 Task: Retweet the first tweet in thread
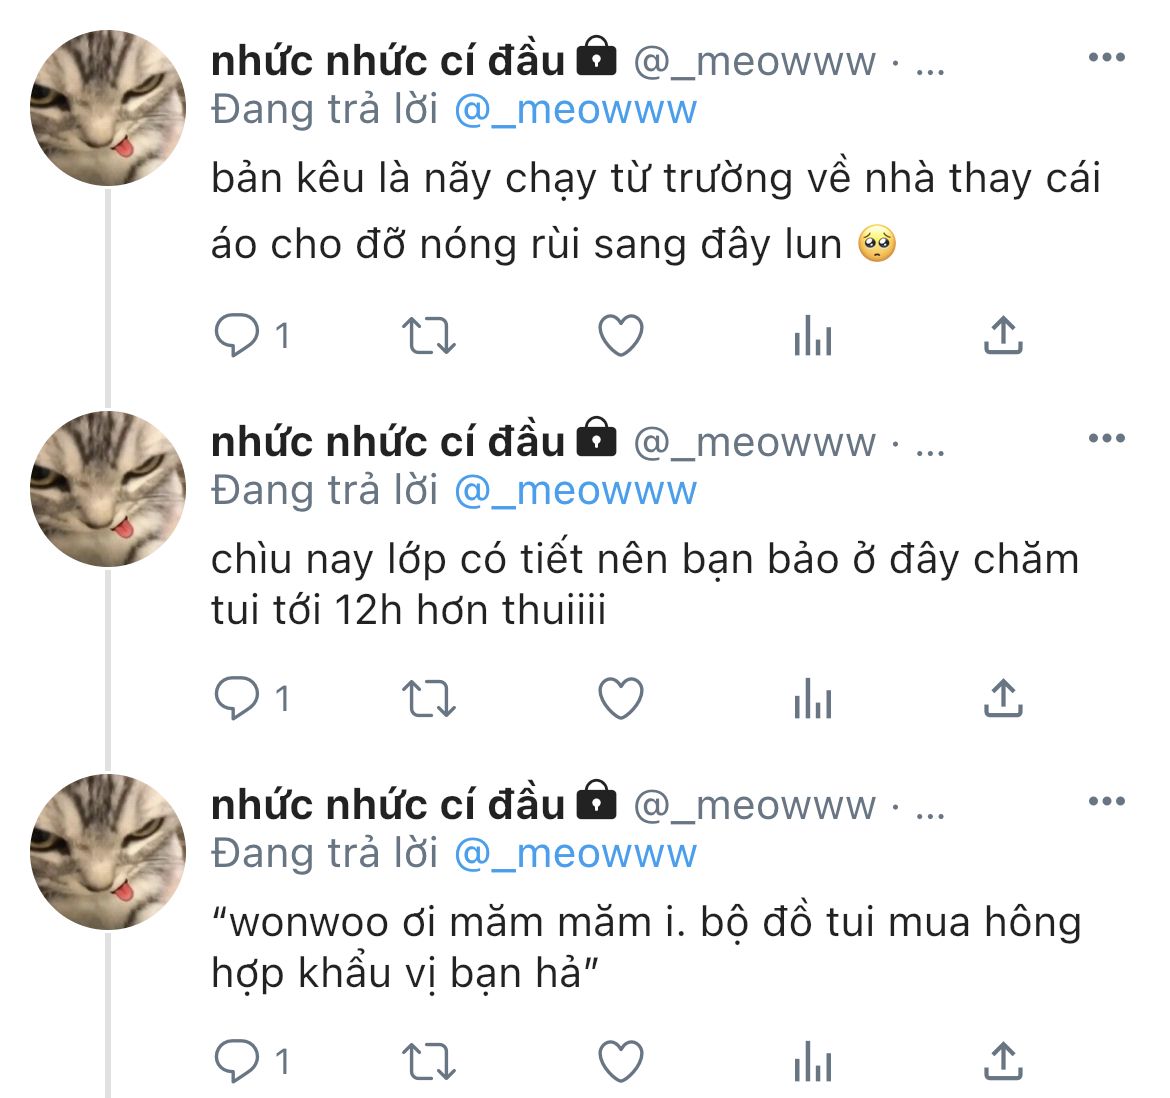point(428,335)
